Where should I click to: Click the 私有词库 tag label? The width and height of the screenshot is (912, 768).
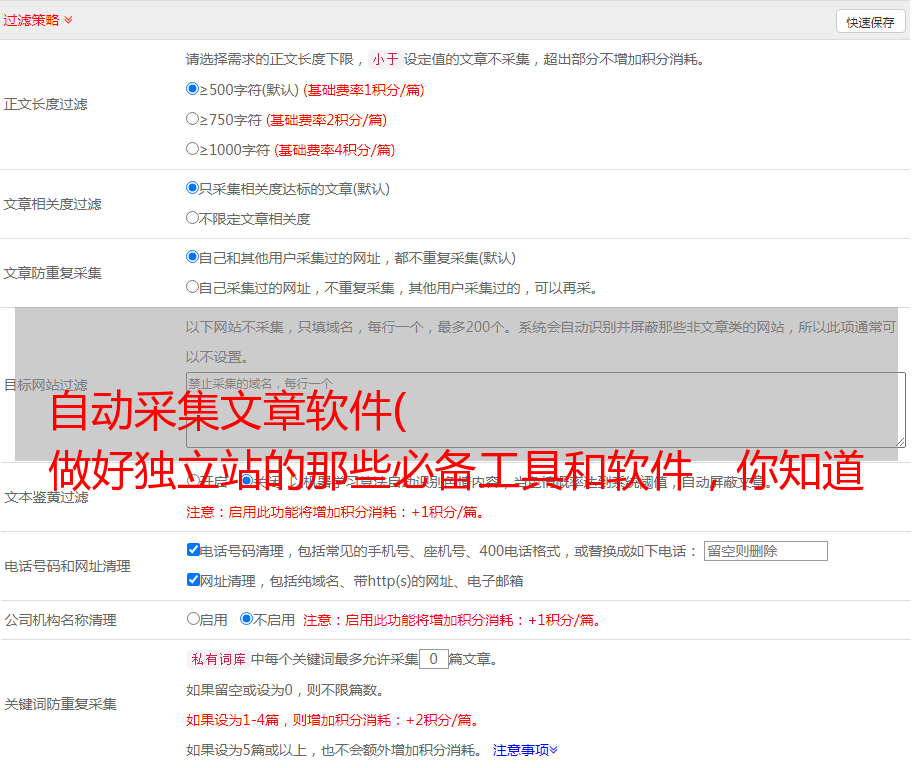tap(216, 659)
